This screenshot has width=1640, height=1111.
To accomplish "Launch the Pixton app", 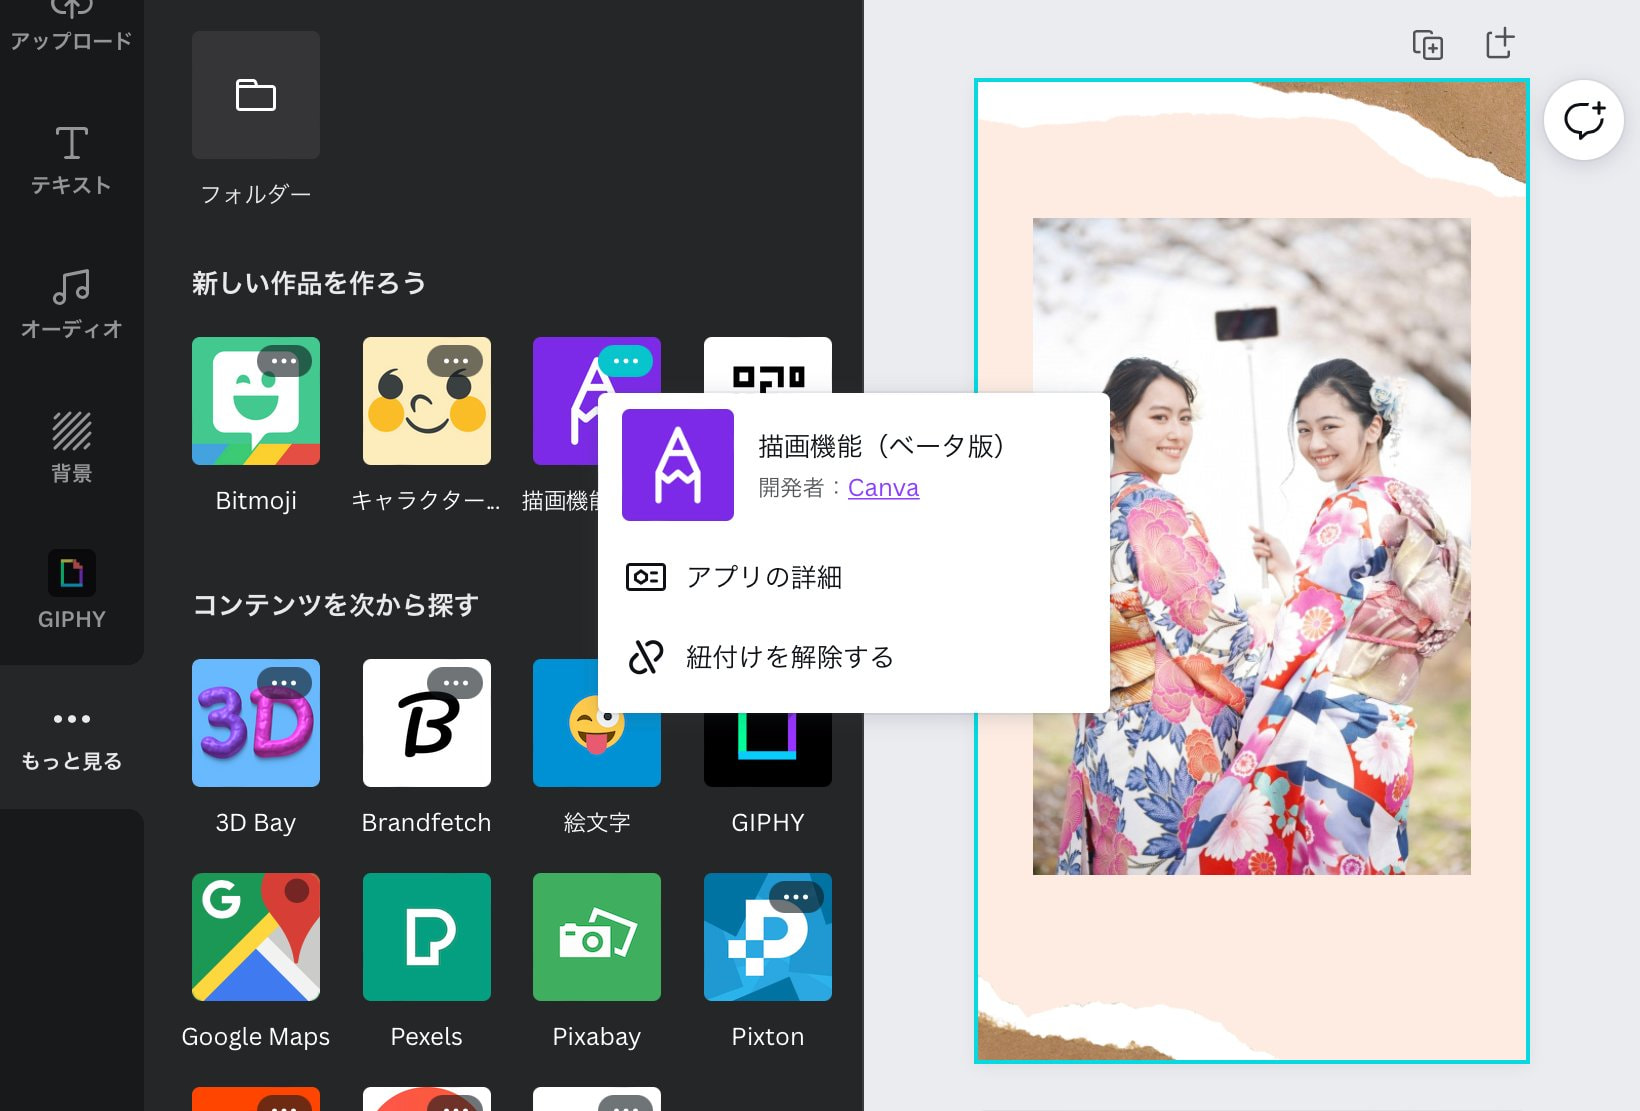I will 767,937.
